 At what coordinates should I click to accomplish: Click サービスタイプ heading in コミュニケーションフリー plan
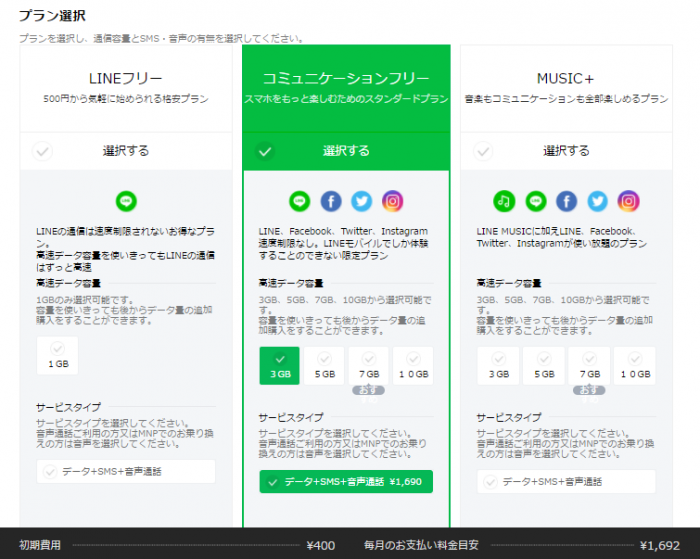coord(291,417)
